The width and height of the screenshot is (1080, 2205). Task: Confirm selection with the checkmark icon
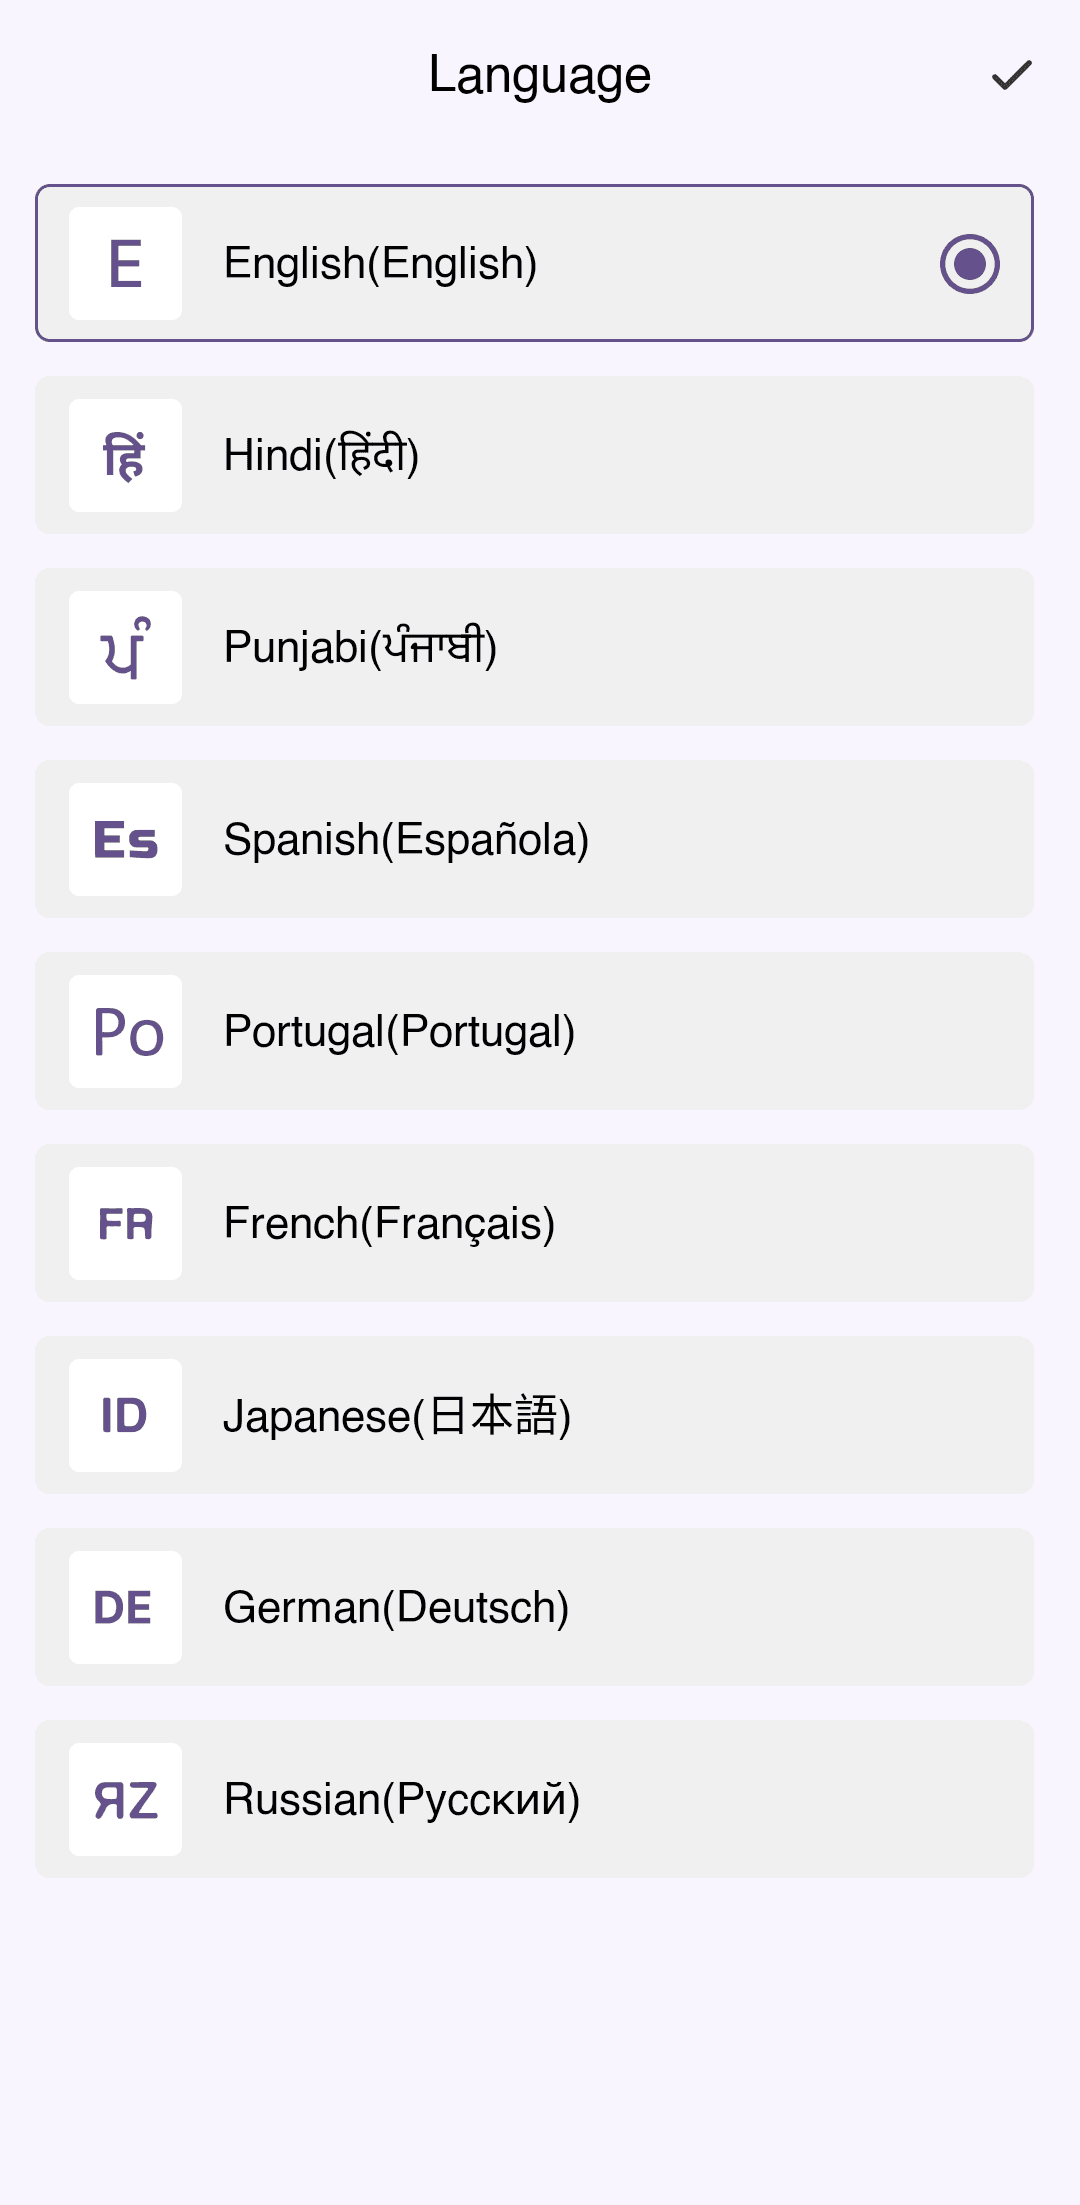[x=1011, y=75]
